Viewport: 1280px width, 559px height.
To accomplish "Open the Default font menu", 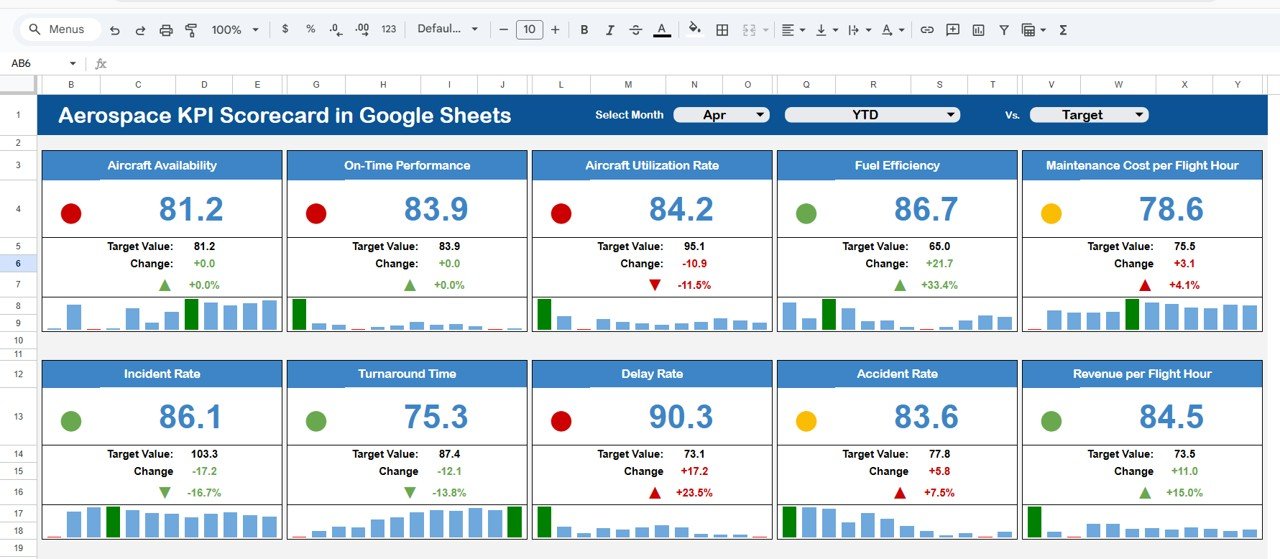I will [448, 30].
